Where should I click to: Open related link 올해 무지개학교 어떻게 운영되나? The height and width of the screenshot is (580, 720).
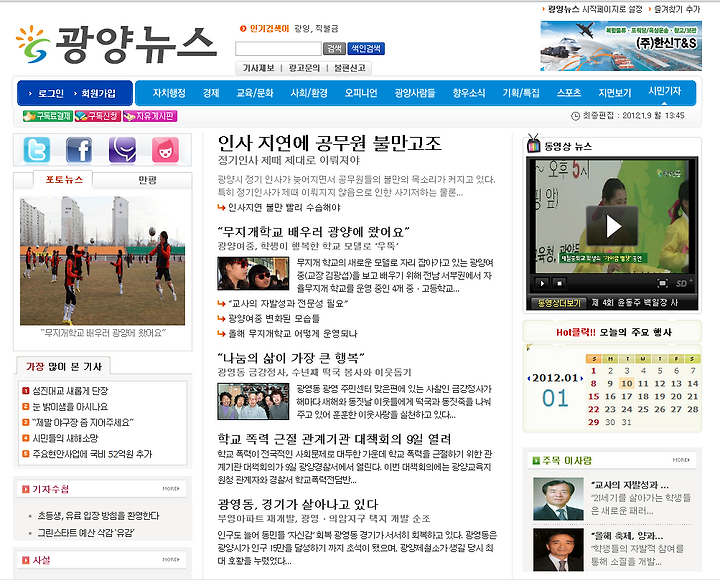292,333
